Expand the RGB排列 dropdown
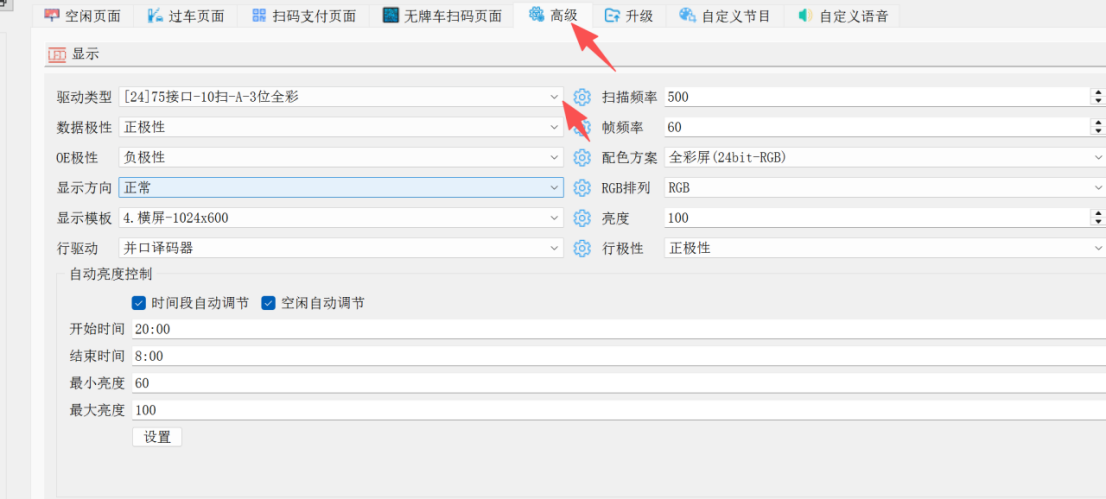Image resolution: width=1106 pixels, height=499 pixels. tap(1098, 188)
